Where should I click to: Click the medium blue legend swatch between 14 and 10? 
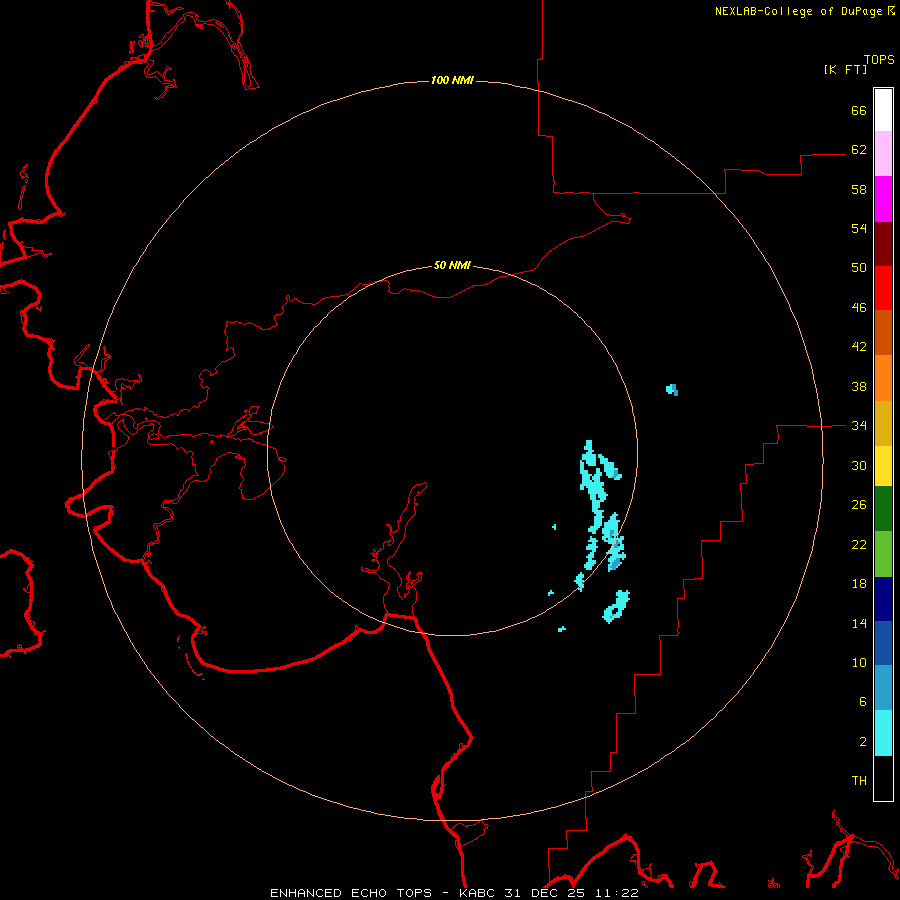point(883,643)
